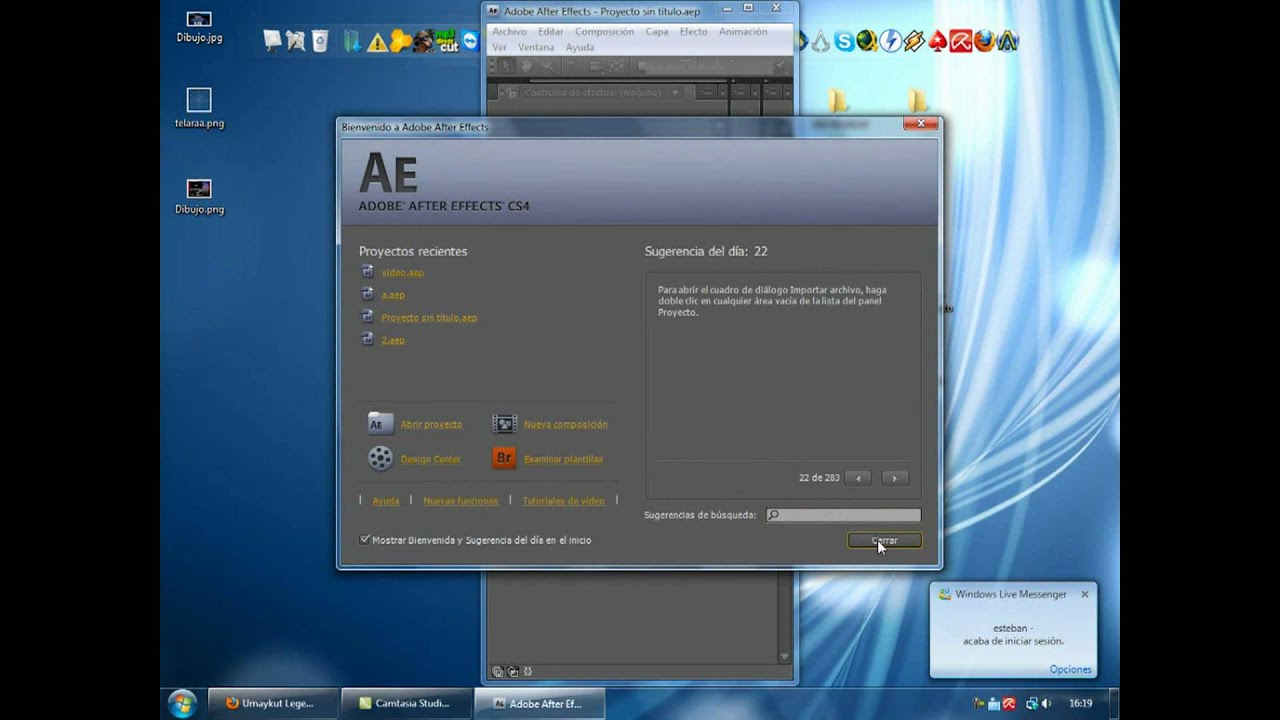1280x720 pixels.
Task: Open the 2.aep recent project link
Action: pyautogui.click(x=393, y=340)
